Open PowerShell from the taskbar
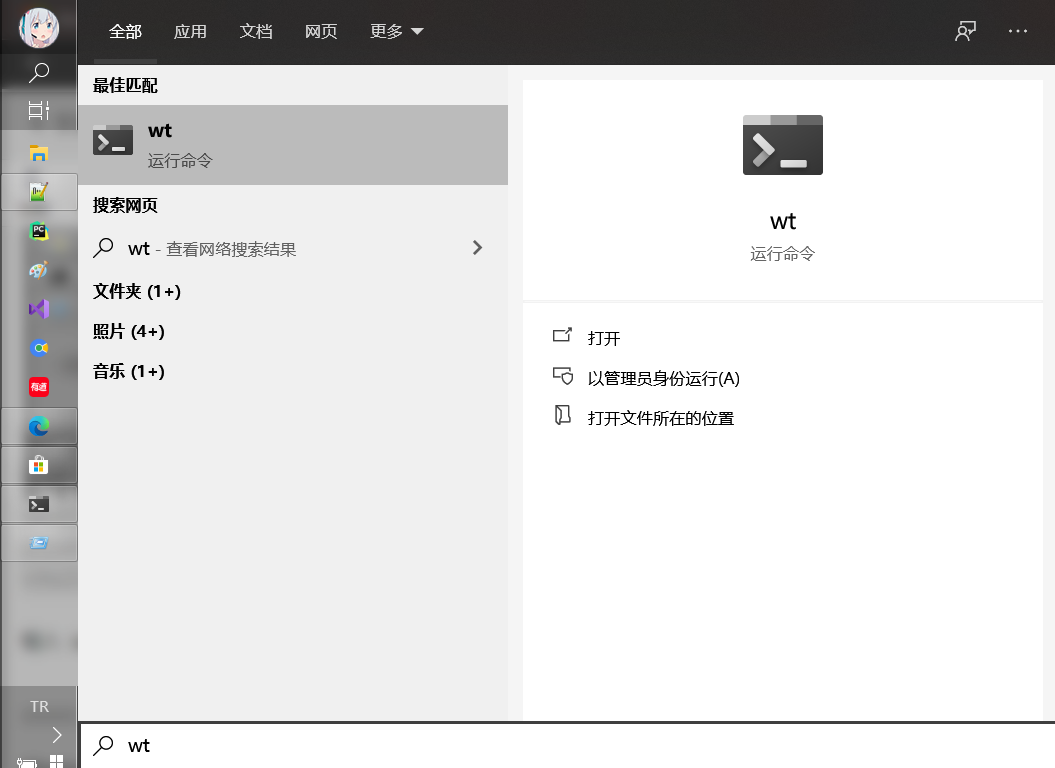This screenshot has width=1055, height=768. pos(39,504)
